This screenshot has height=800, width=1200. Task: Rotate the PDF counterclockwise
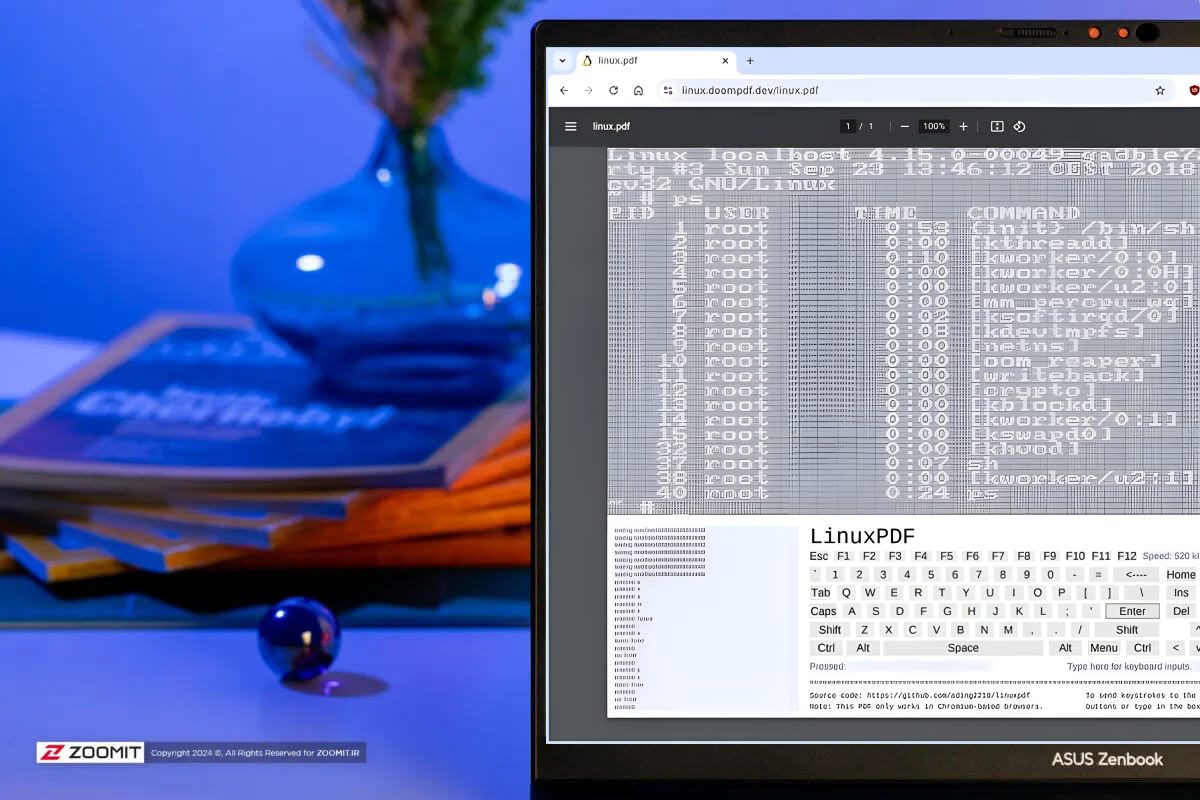[1020, 127]
